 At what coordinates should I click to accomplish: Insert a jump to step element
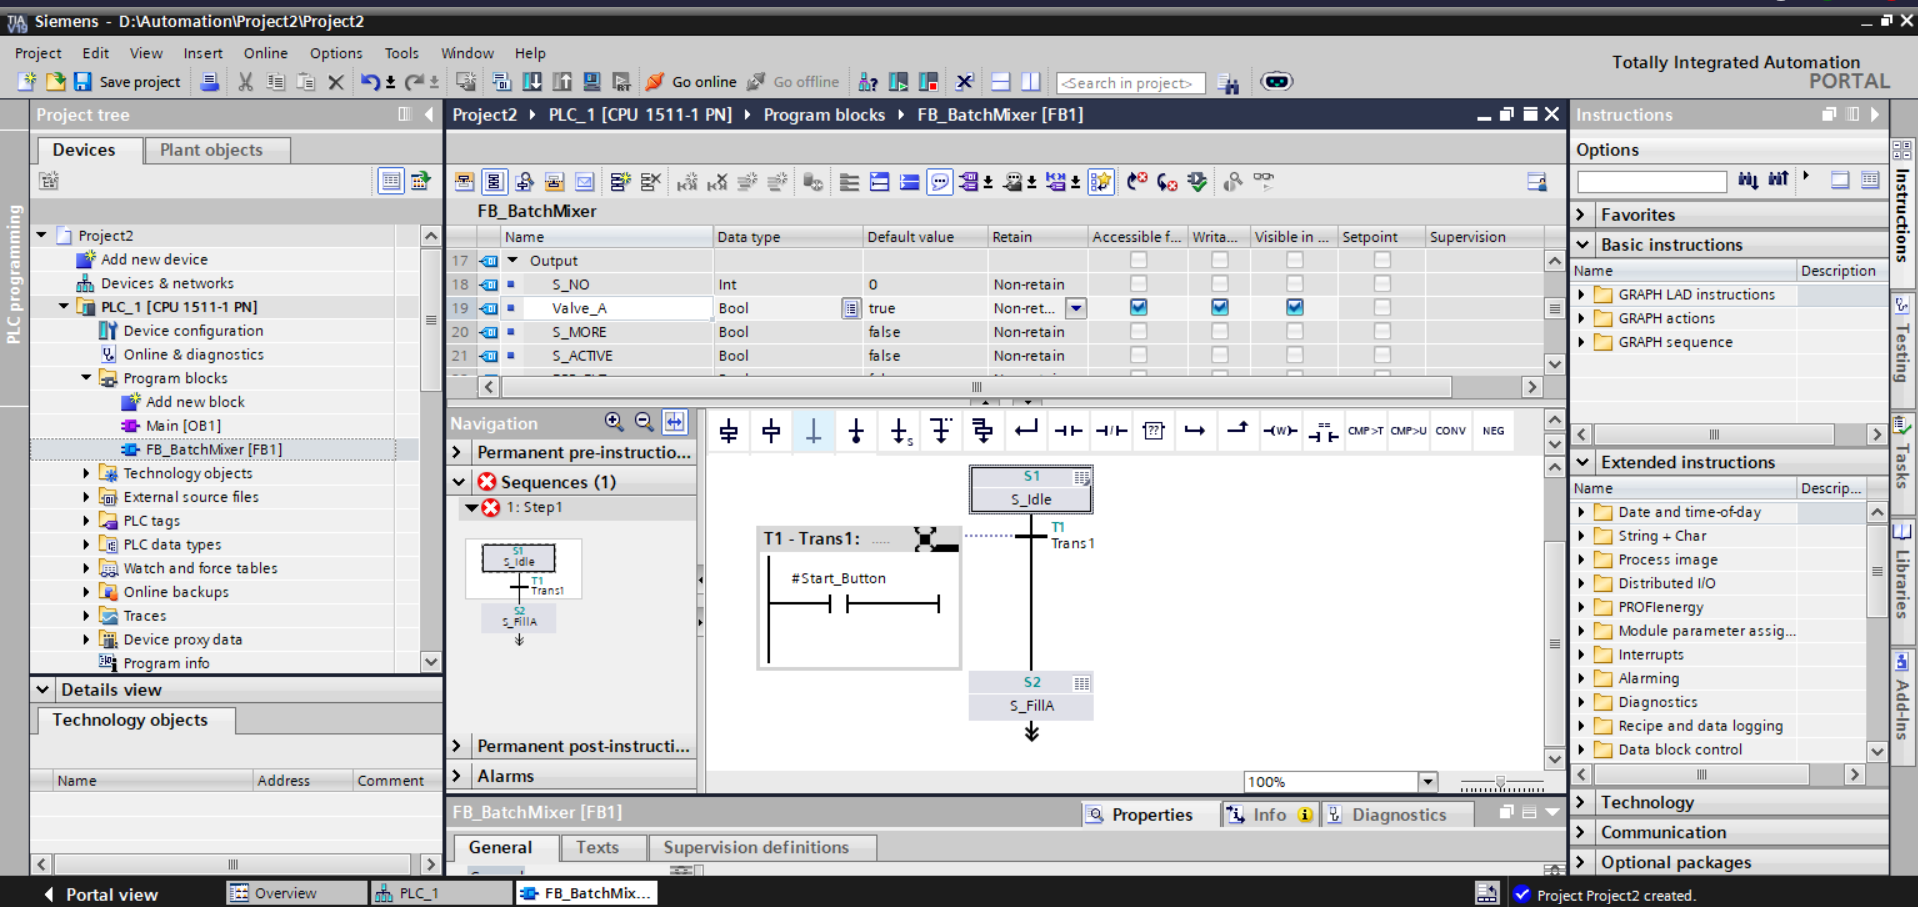[900, 431]
